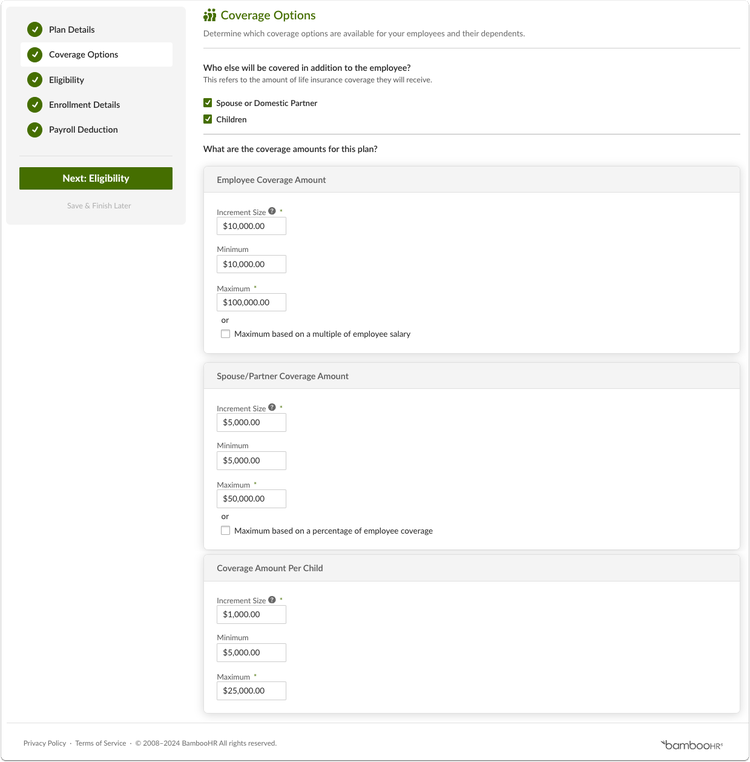Uncheck the Children checkbox

pos(208,119)
